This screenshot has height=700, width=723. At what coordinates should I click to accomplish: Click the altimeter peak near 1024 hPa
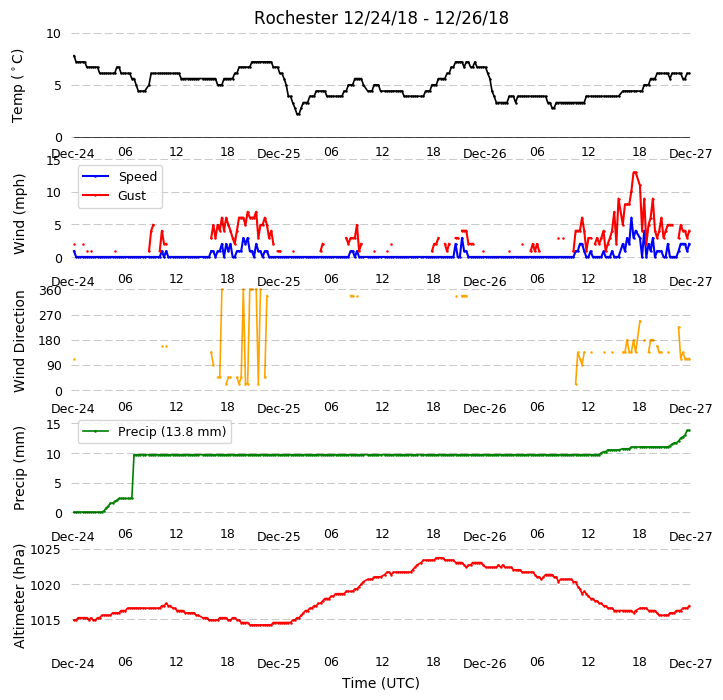pos(439,559)
